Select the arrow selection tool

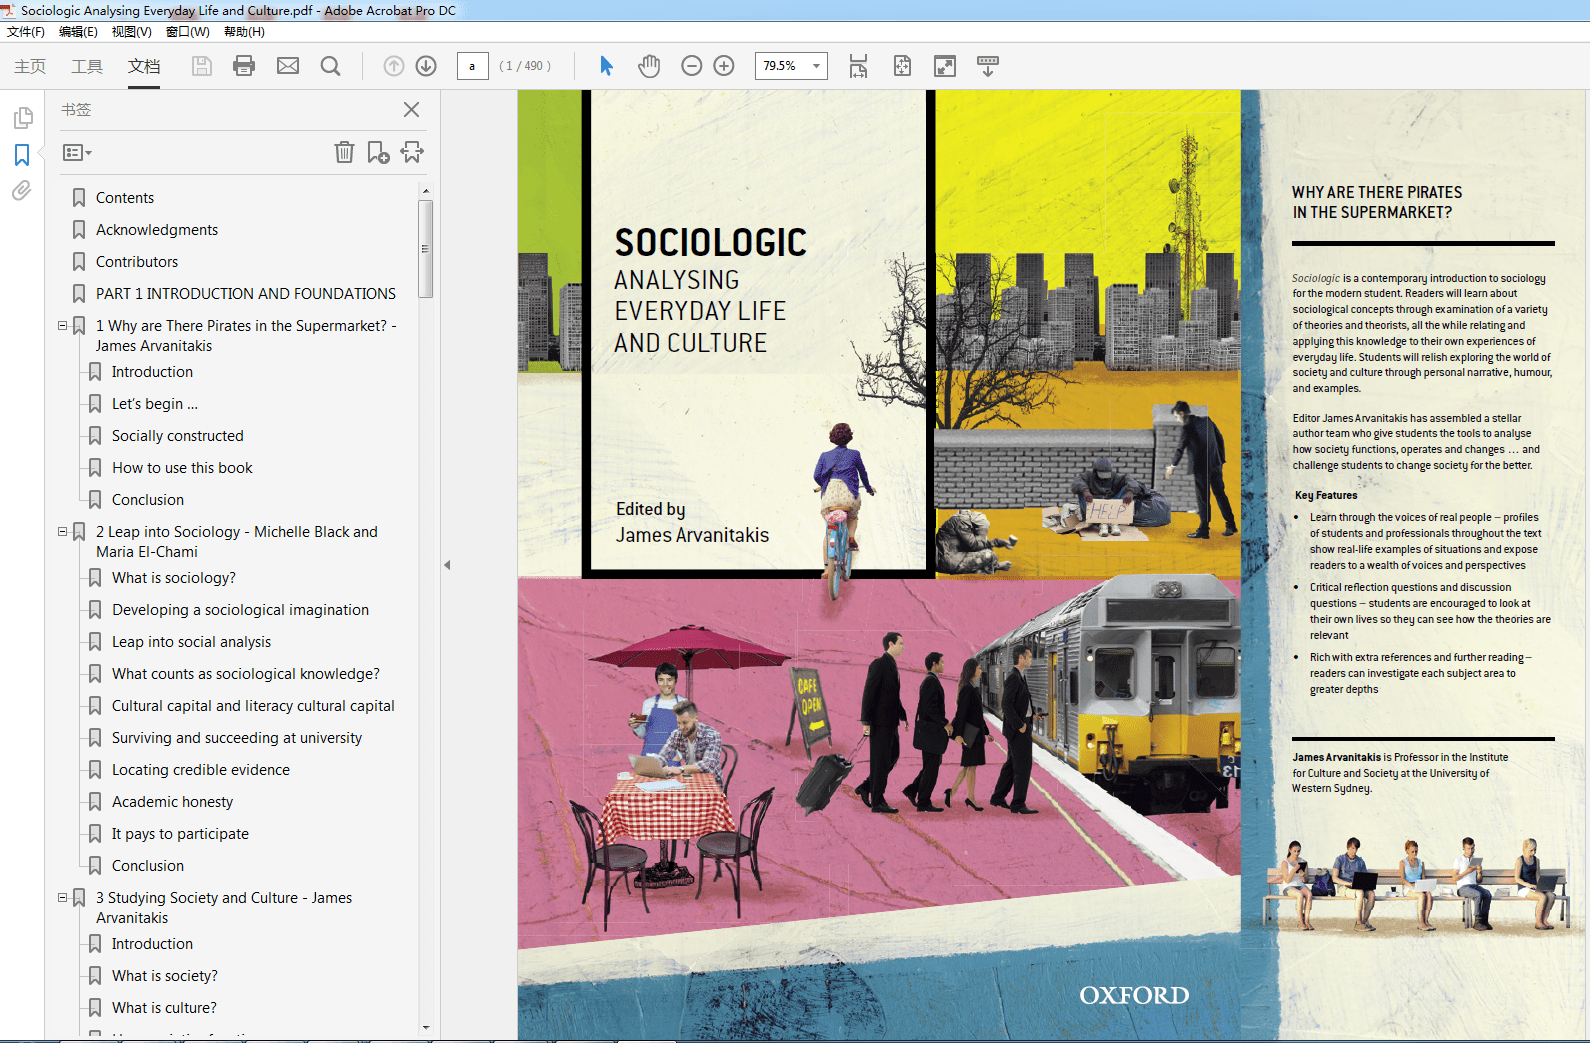[606, 66]
